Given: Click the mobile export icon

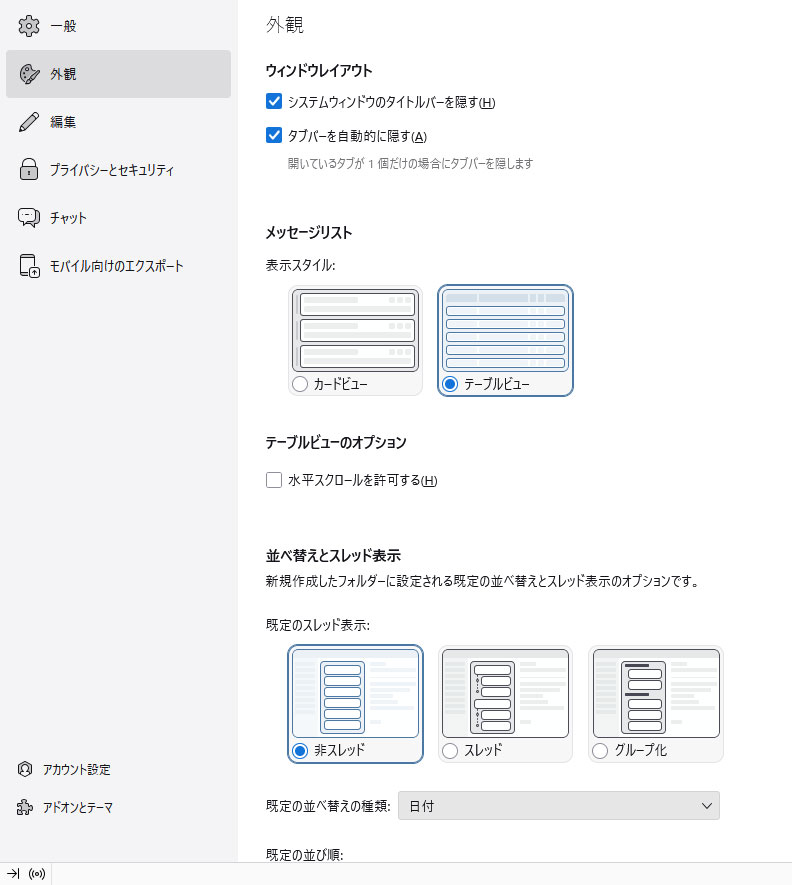Looking at the screenshot, I should [x=29, y=266].
